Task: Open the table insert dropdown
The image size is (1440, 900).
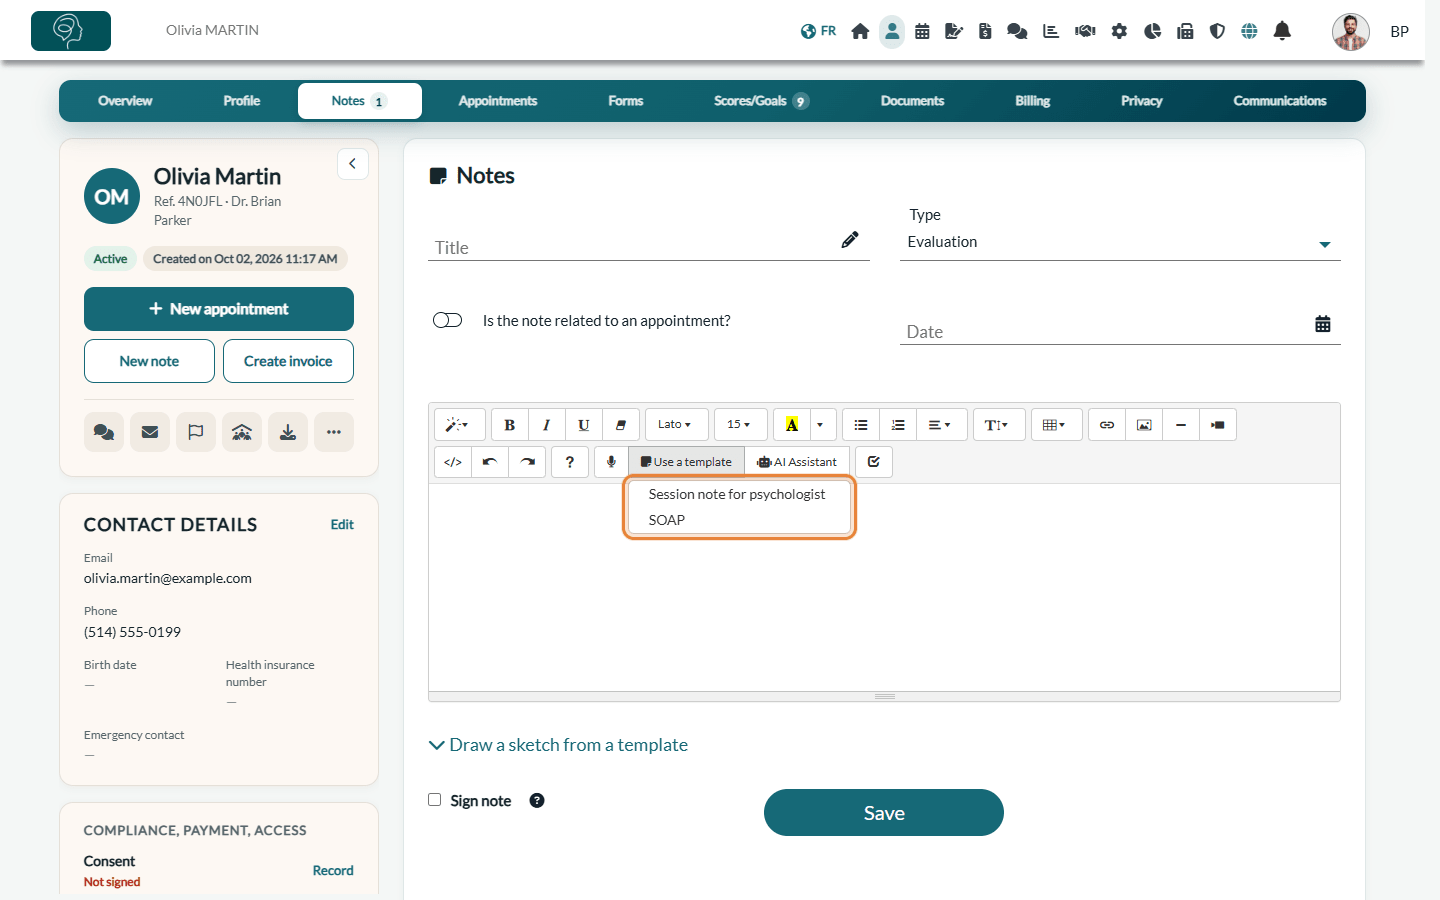Action: [x=1056, y=425]
